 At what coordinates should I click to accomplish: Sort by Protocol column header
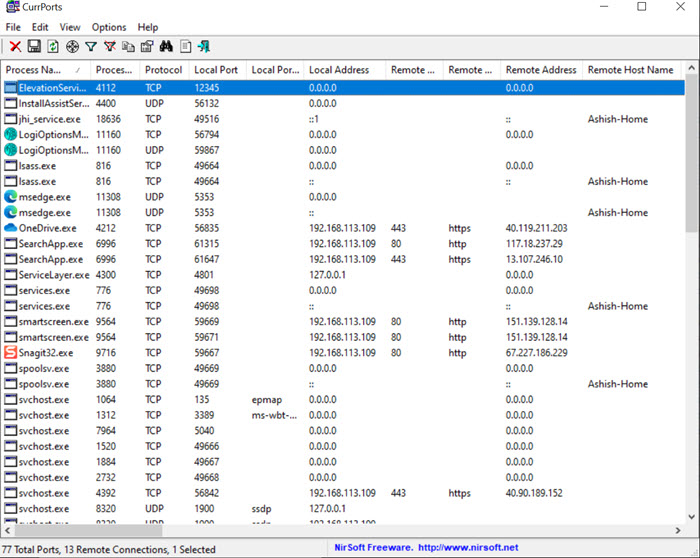point(164,70)
